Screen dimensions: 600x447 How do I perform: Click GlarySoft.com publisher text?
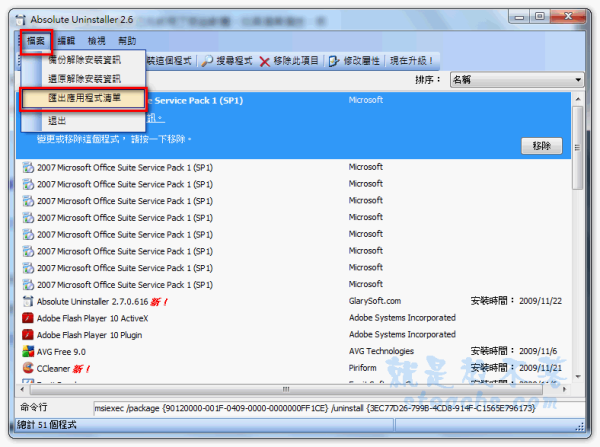click(x=375, y=301)
